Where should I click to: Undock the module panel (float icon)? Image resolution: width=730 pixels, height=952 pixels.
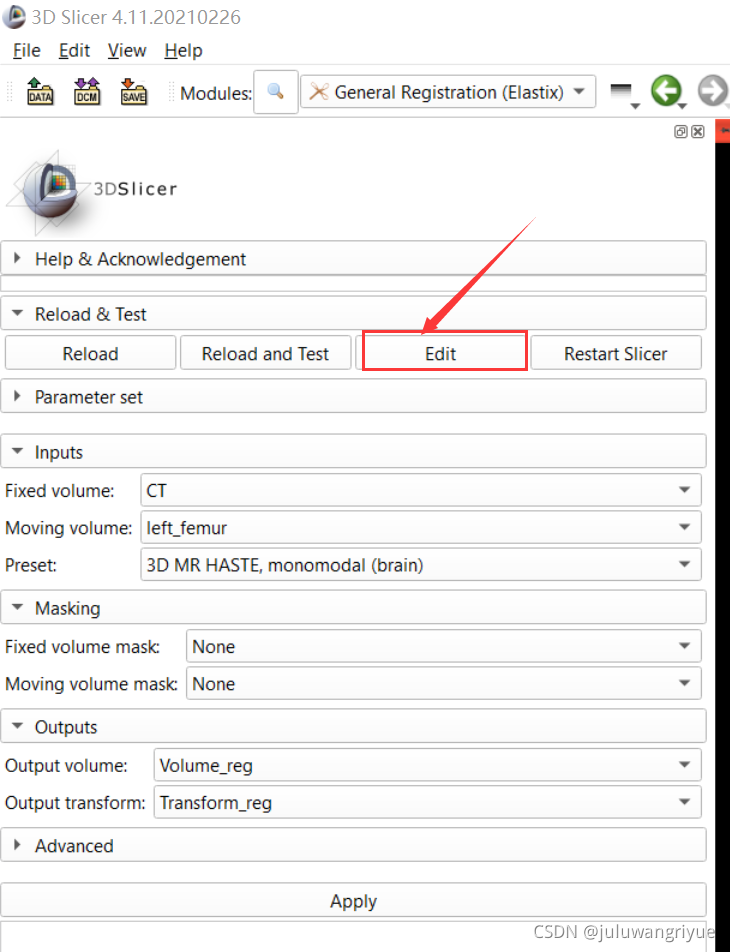click(x=681, y=132)
